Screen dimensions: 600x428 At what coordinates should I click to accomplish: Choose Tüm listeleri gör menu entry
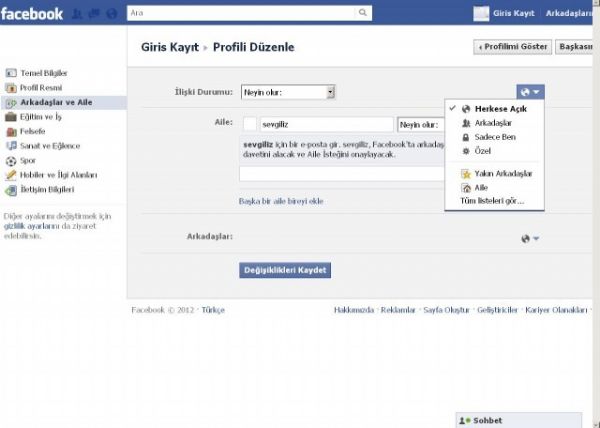tap(492, 201)
